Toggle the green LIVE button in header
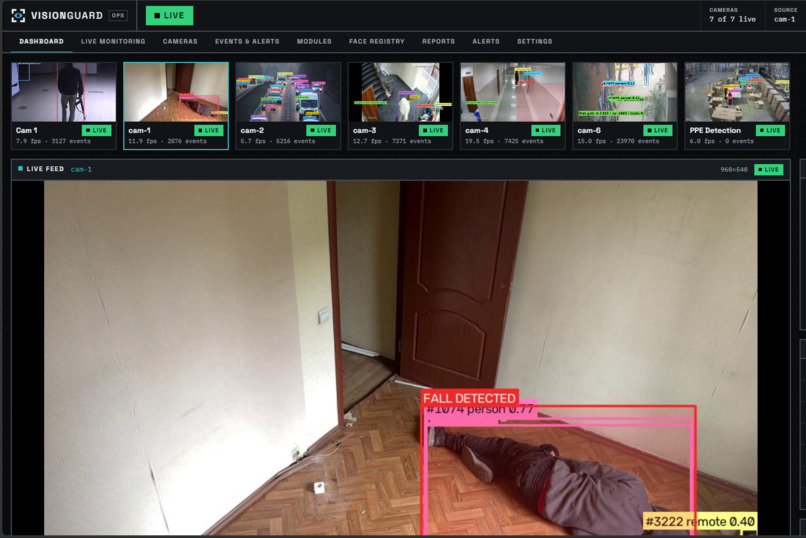 click(169, 15)
